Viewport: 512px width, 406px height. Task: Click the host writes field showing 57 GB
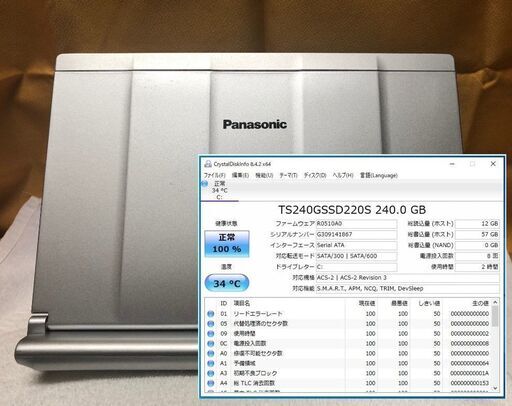click(477, 235)
